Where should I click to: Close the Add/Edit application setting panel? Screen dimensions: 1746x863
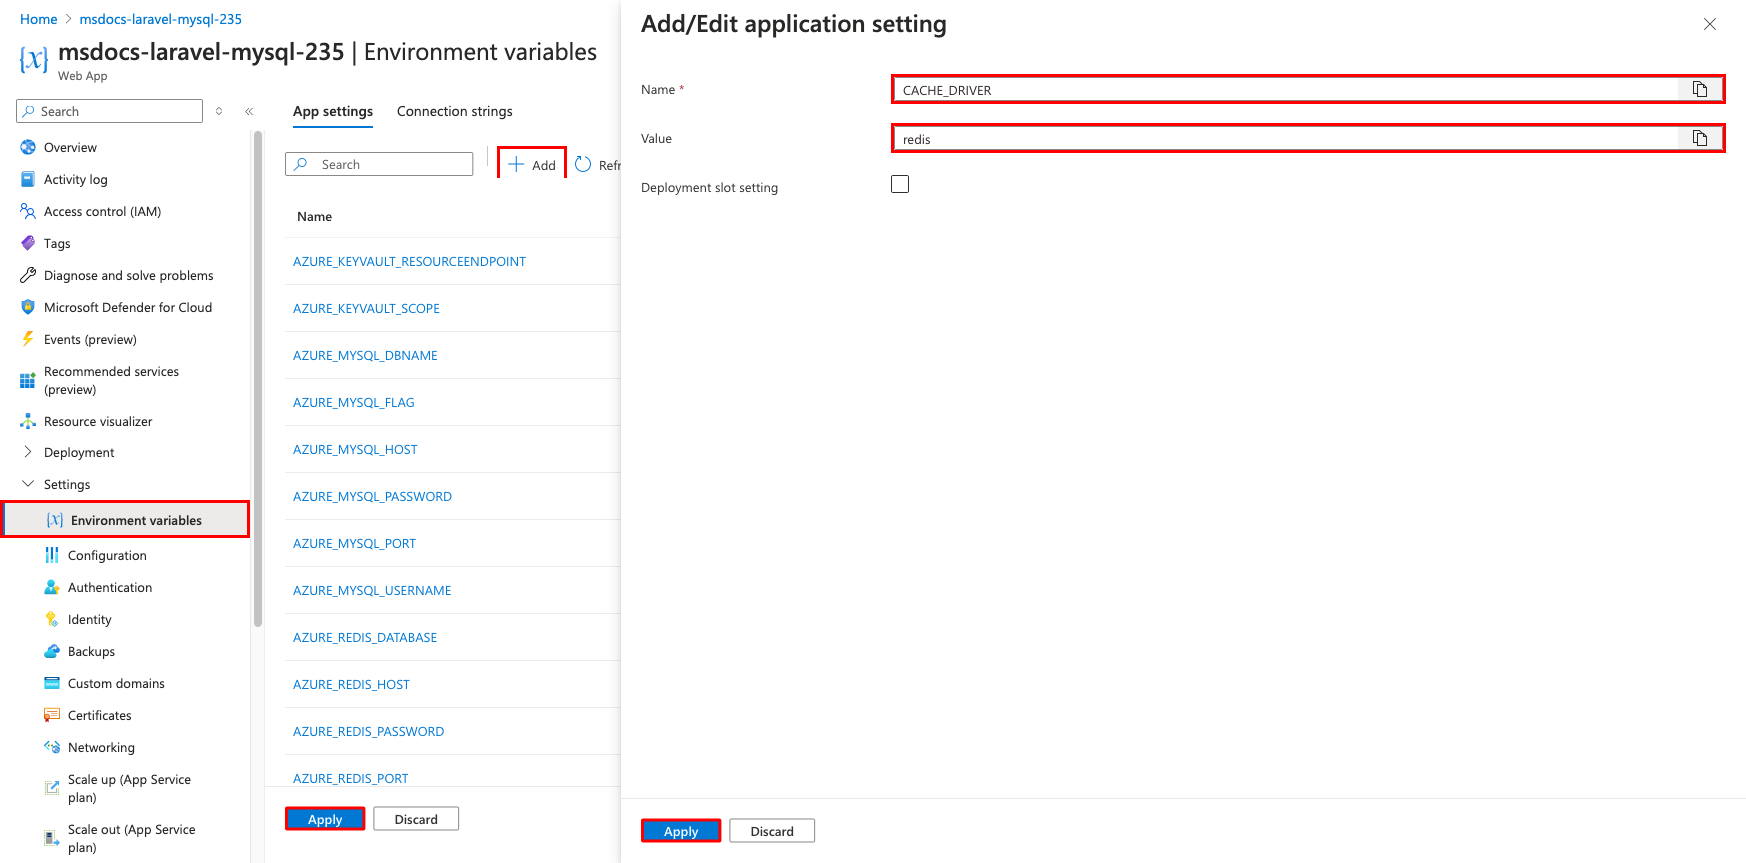coord(1709,24)
